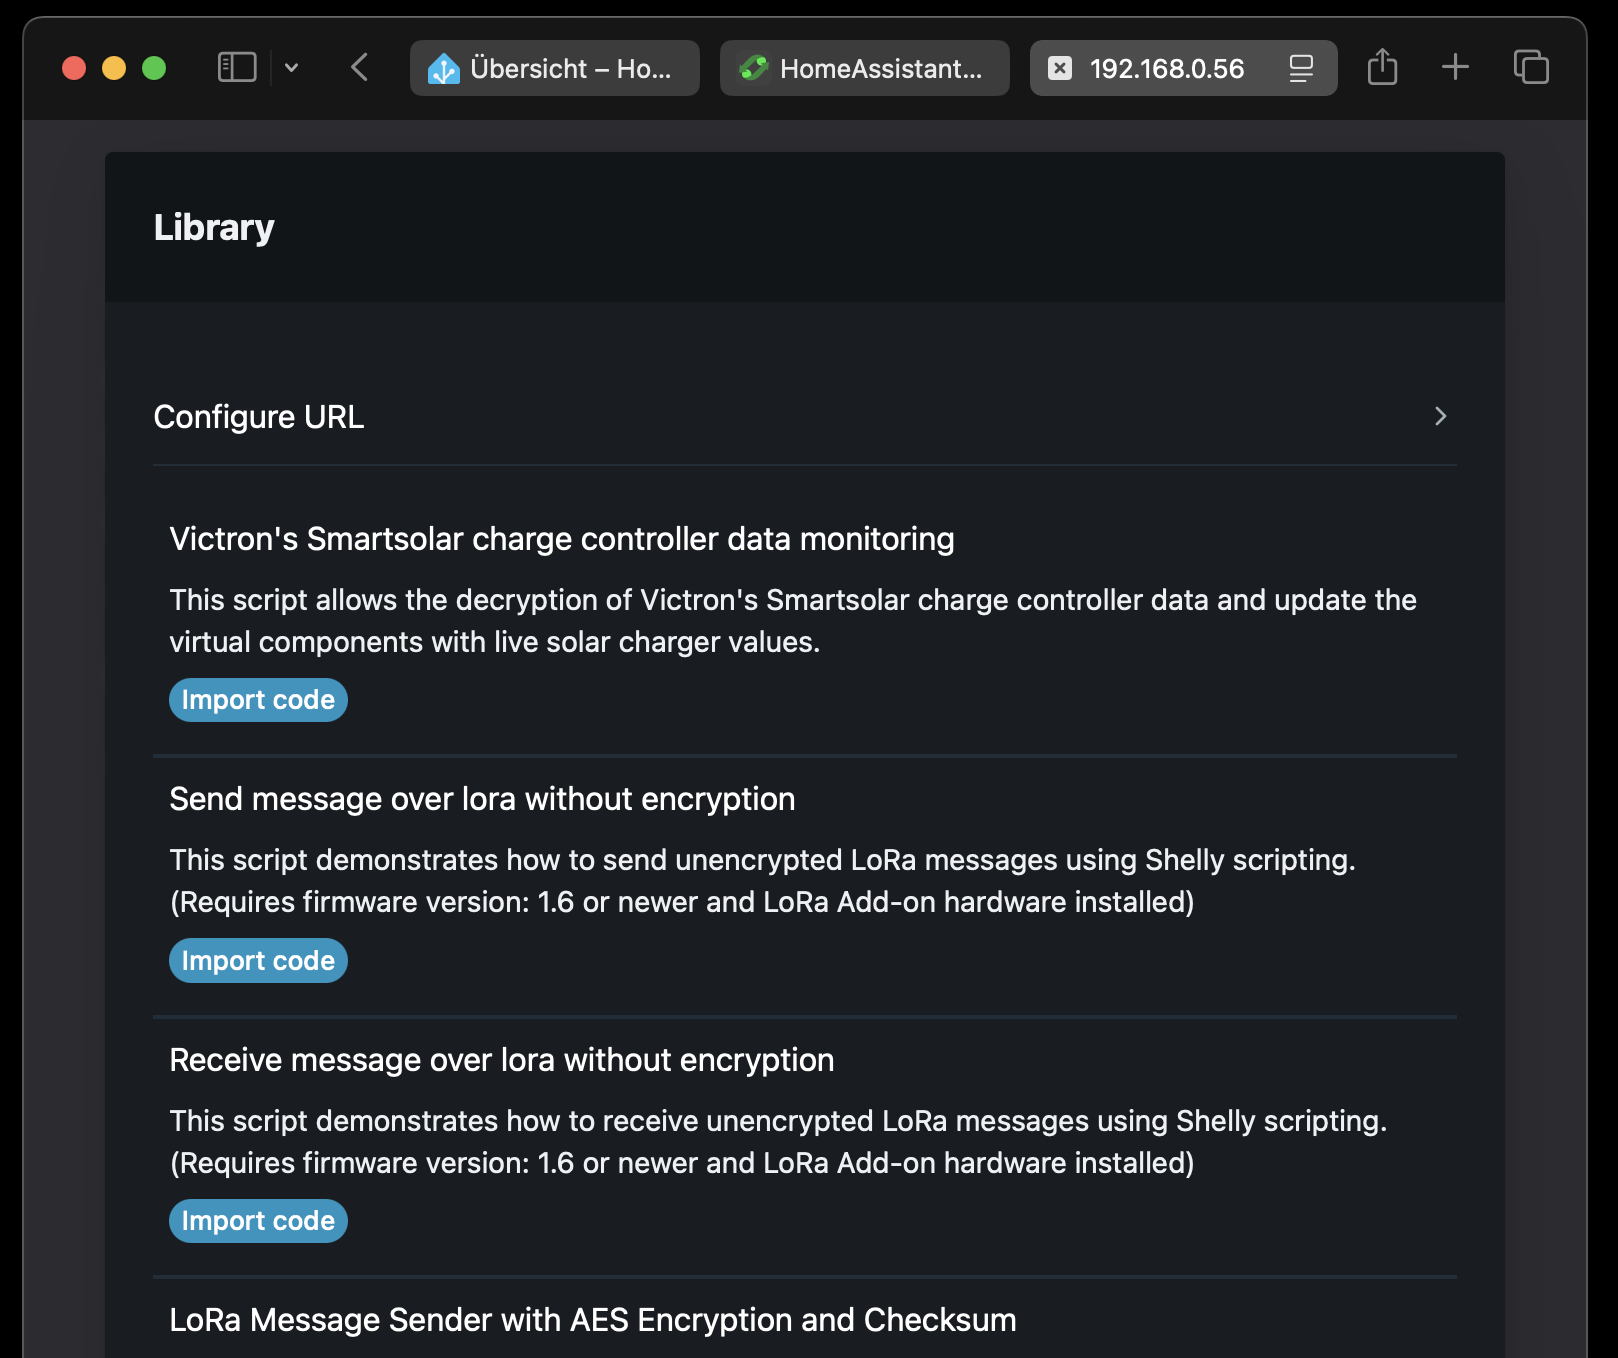Select the Victron's Smartsolar charge controller title

[561, 539]
